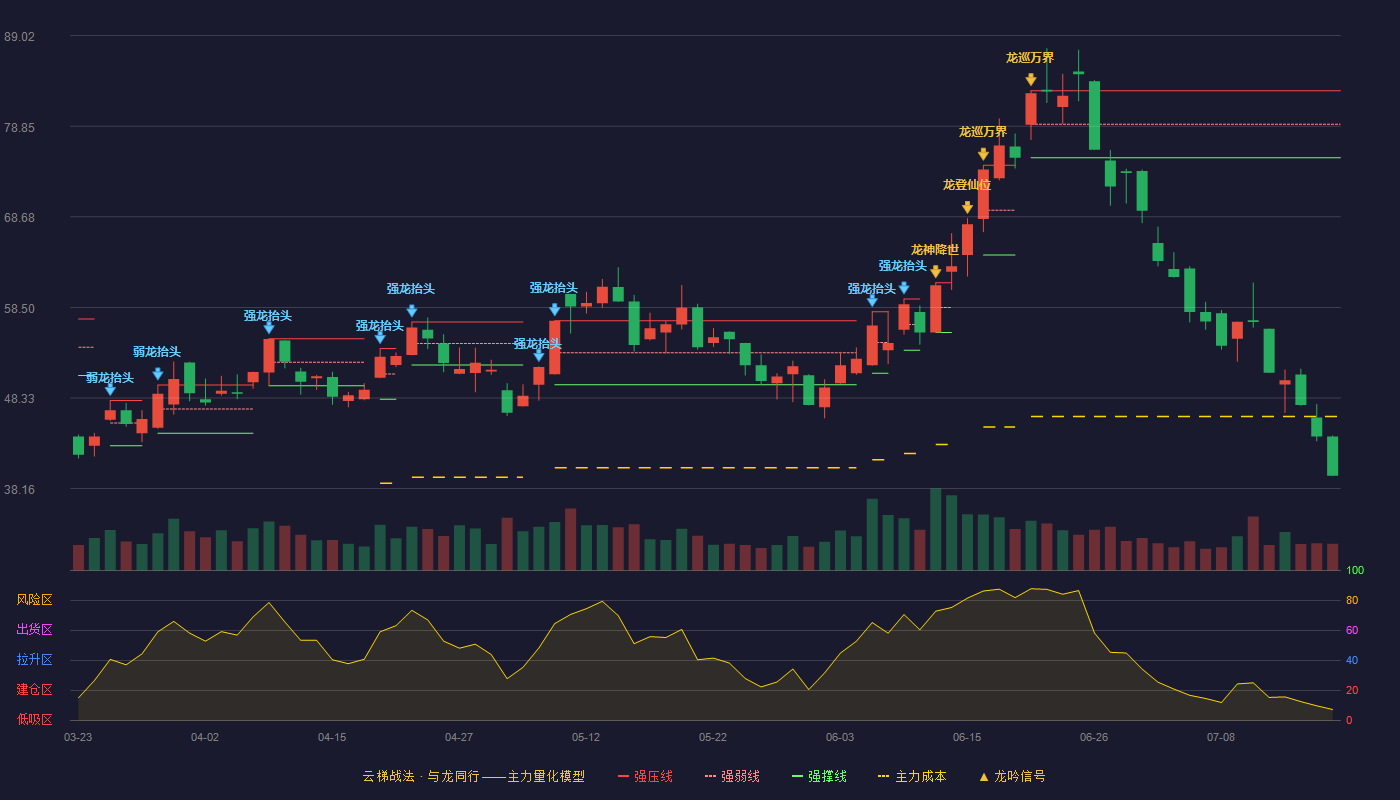This screenshot has width=1400, height=800.
Task: Toggle the 强弱线 legend entry
Action: 732,776
